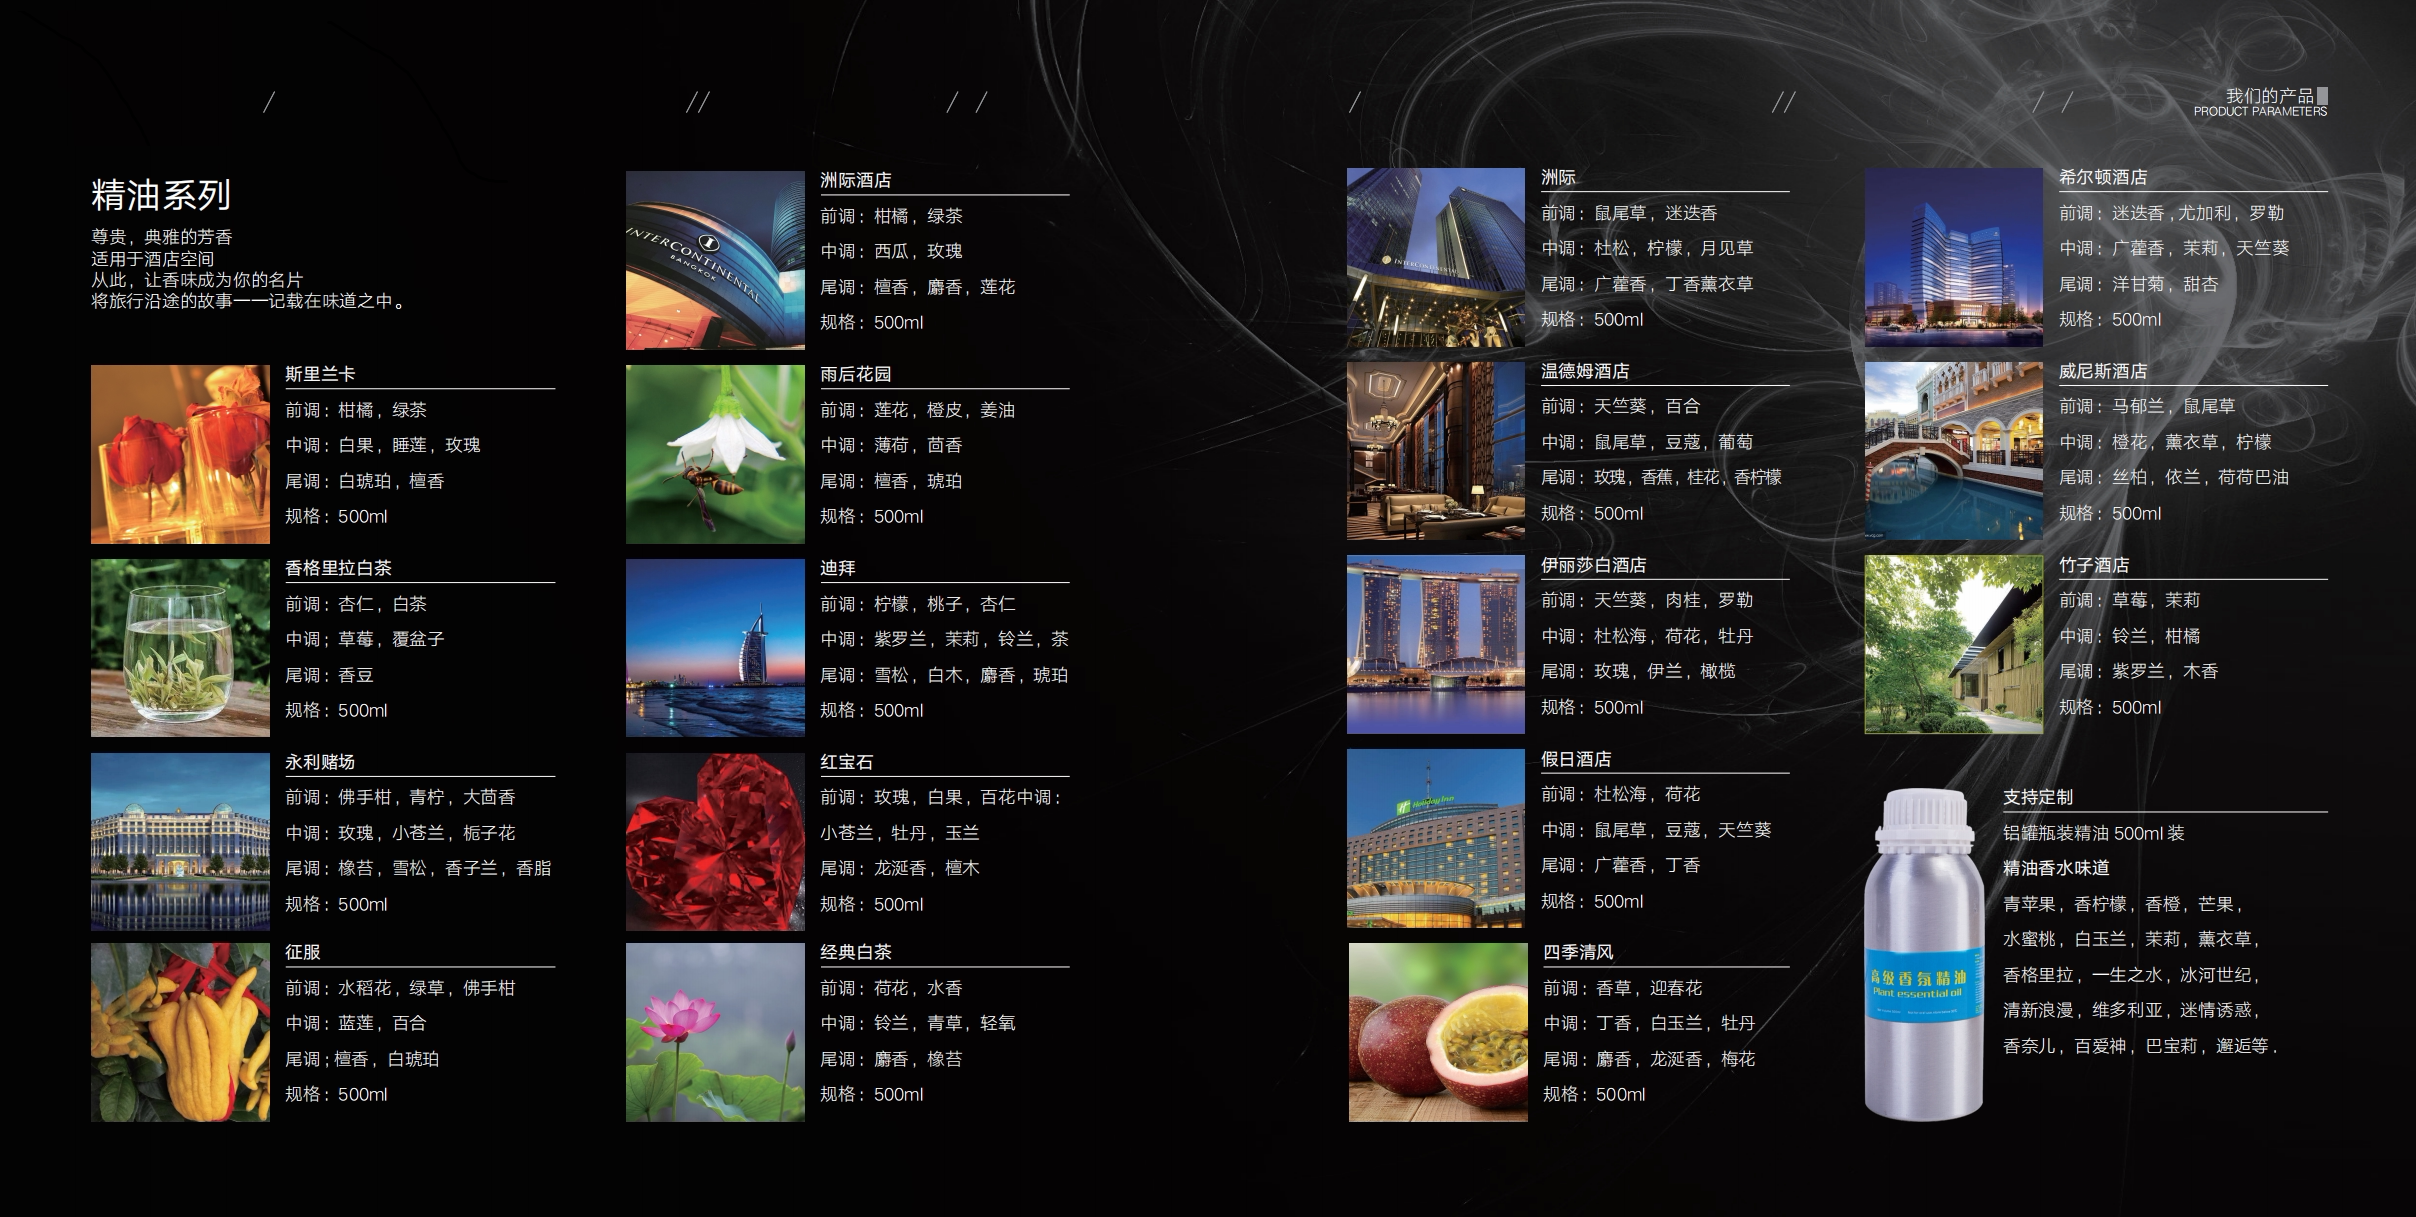Click the Holiday Inn building image
Screen dimensions: 2416x1217
pyautogui.click(x=1435, y=838)
